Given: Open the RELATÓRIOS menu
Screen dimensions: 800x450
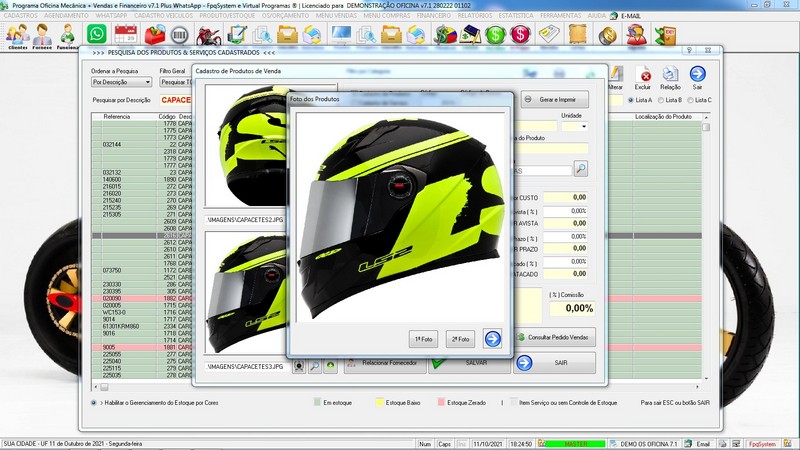Looking at the screenshot, I should pos(474,16).
